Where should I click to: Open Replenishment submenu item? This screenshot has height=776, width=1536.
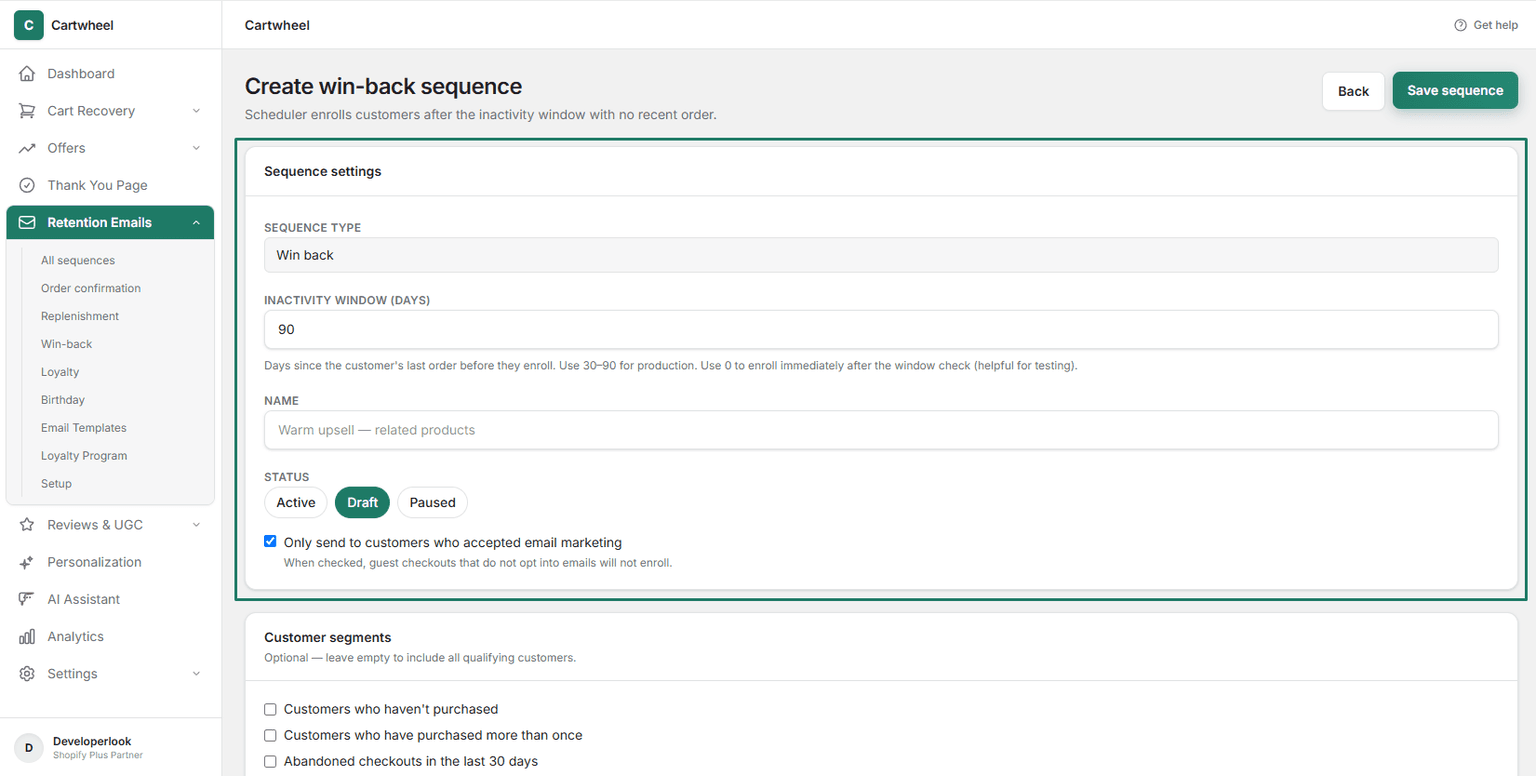pyautogui.click(x=80, y=316)
